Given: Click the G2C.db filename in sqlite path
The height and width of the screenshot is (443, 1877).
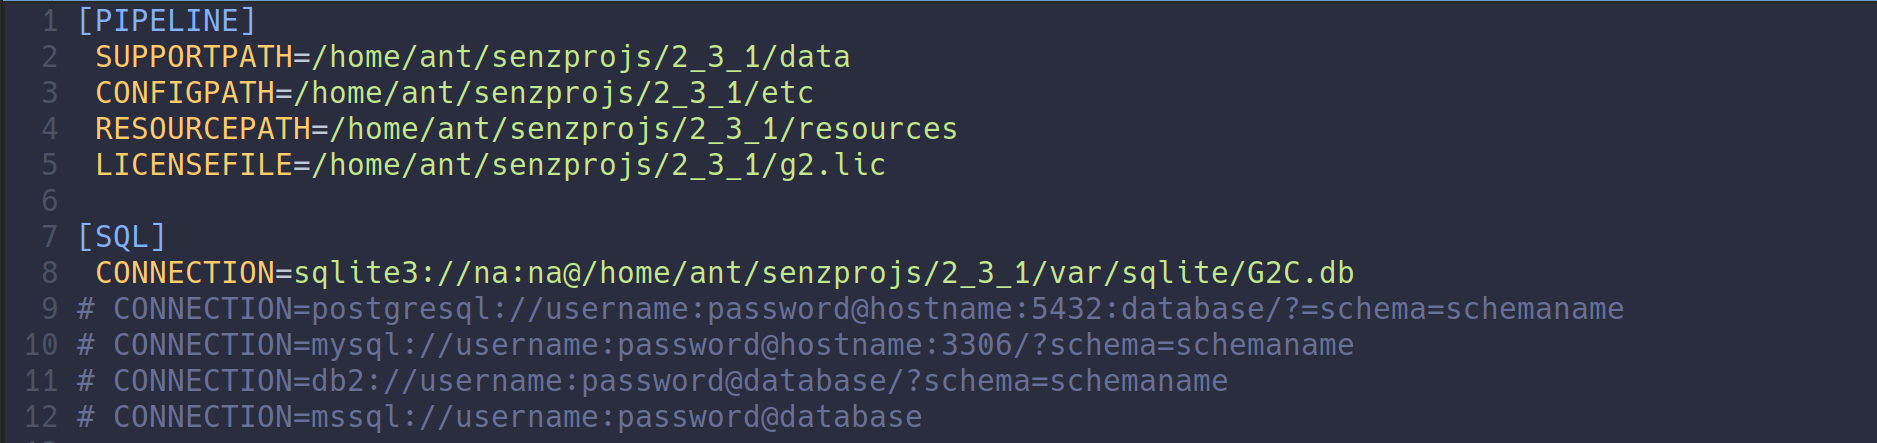Looking at the screenshot, I should pos(1300,273).
